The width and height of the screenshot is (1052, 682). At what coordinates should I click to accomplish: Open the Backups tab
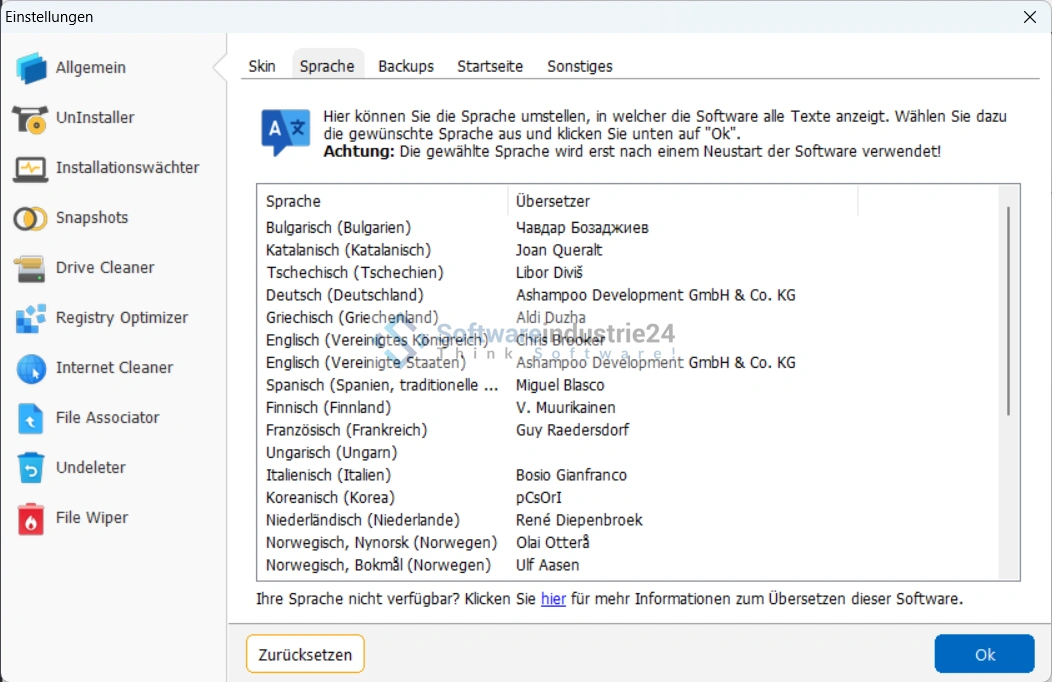click(x=406, y=66)
